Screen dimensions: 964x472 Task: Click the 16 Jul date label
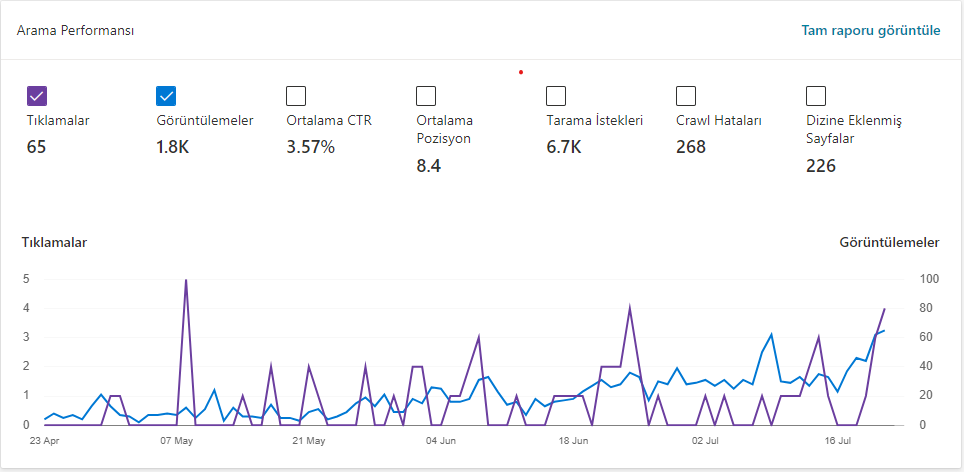tap(835, 441)
